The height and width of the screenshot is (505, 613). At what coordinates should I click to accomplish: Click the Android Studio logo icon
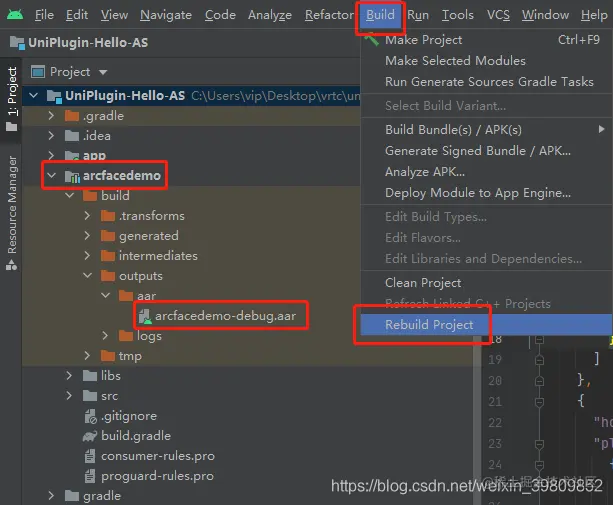click(x=15, y=15)
